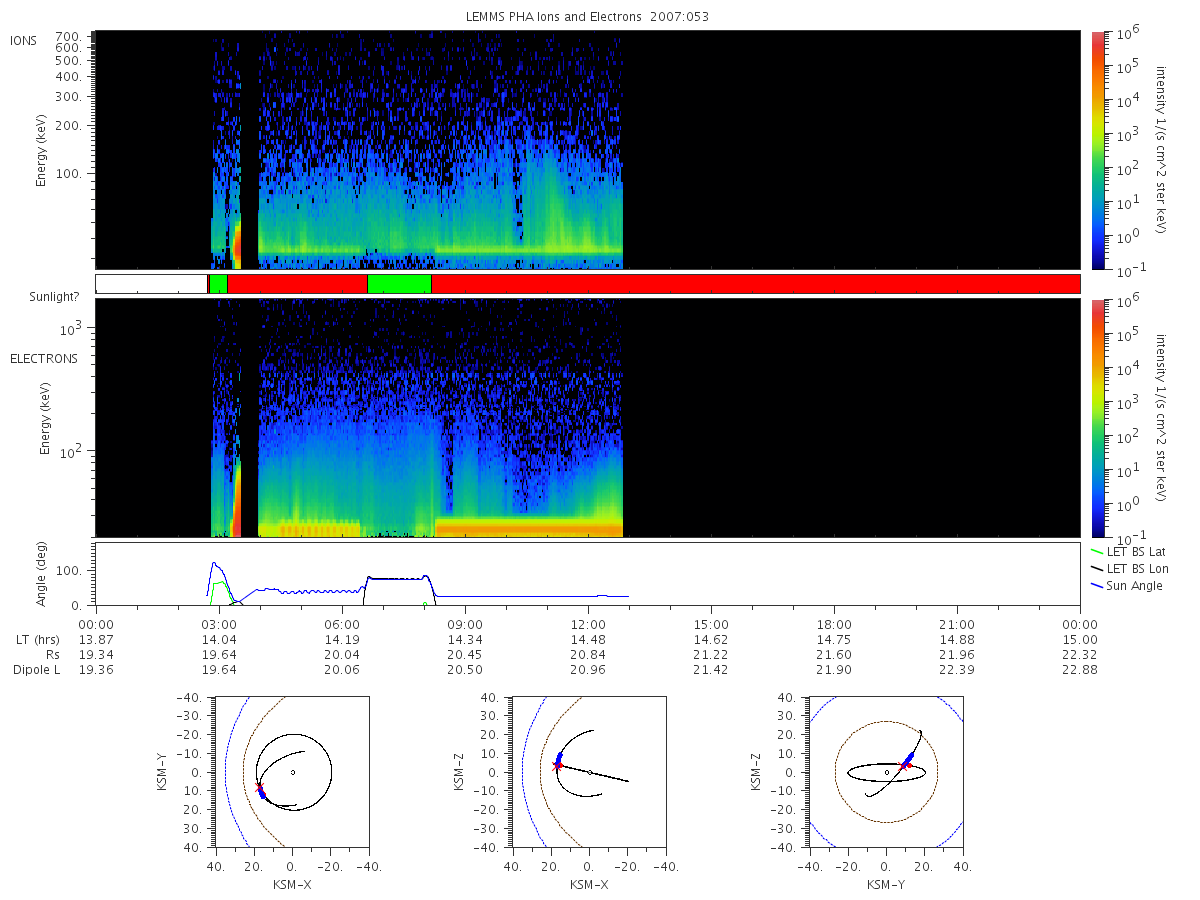Click the "LT (hrs)" row label
The height and width of the screenshot is (900, 1200).
click(37, 639)
